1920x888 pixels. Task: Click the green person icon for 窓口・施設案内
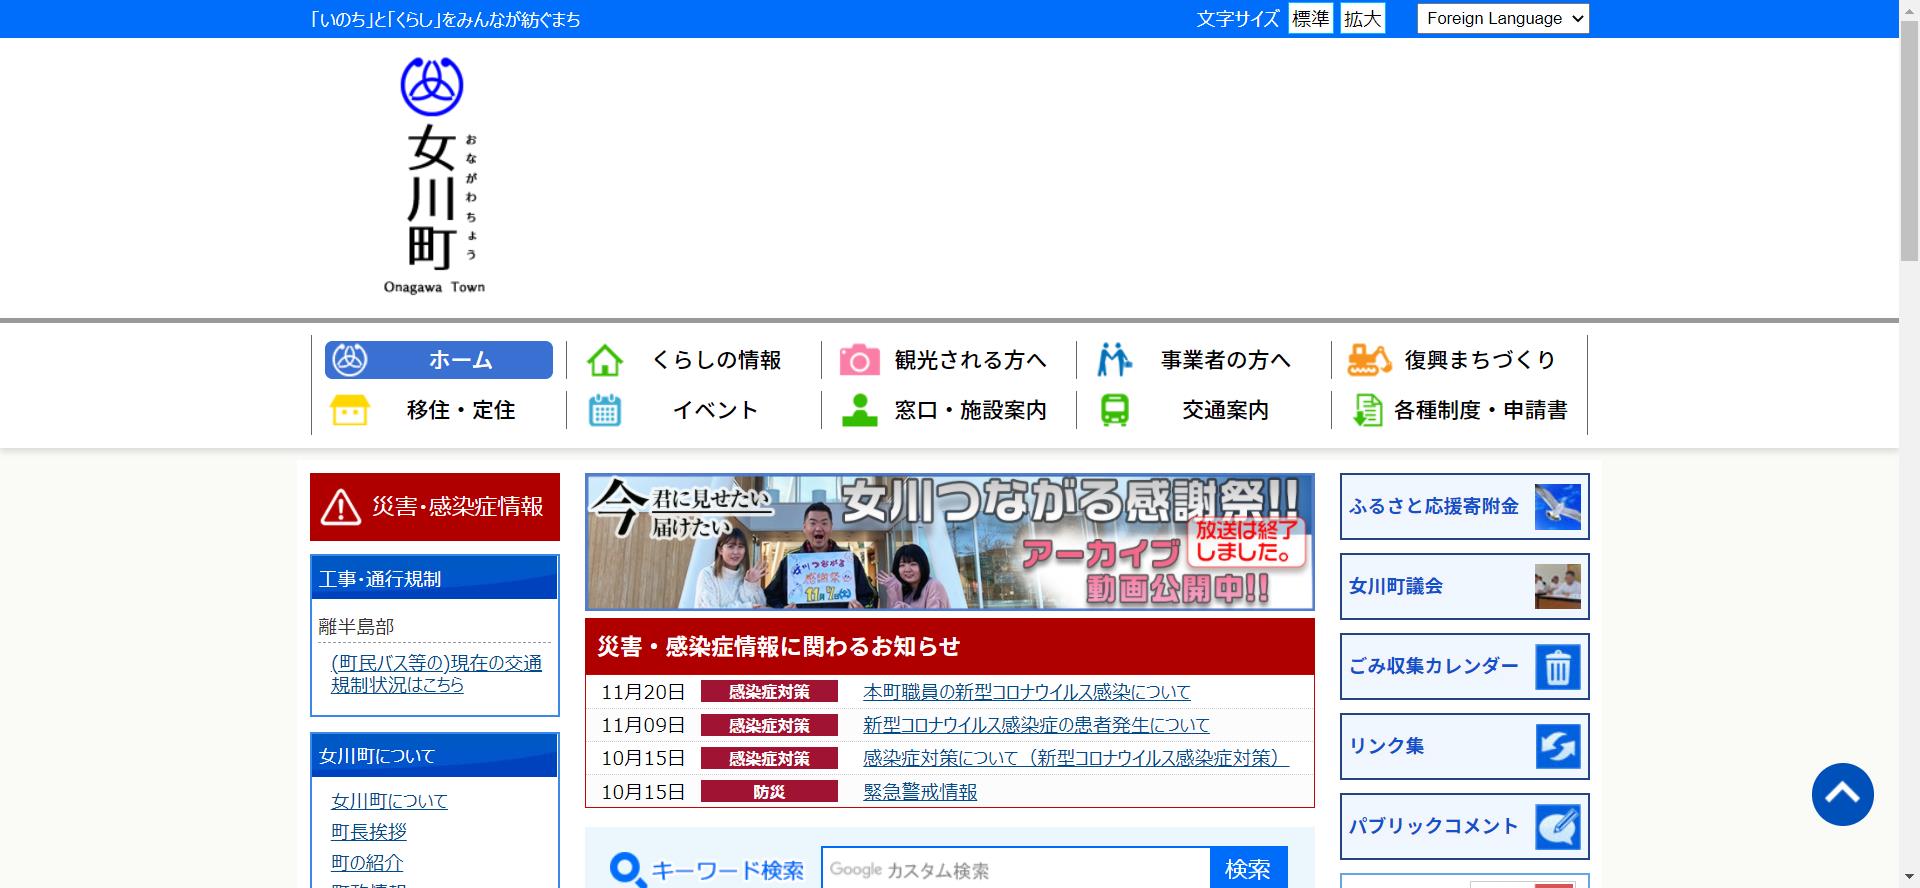[859, 410]
